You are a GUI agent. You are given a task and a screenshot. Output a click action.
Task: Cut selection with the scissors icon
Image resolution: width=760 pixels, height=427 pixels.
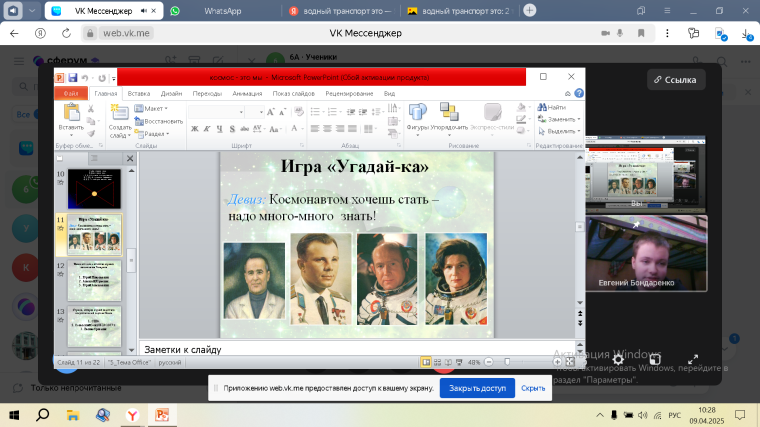point(91,109)
